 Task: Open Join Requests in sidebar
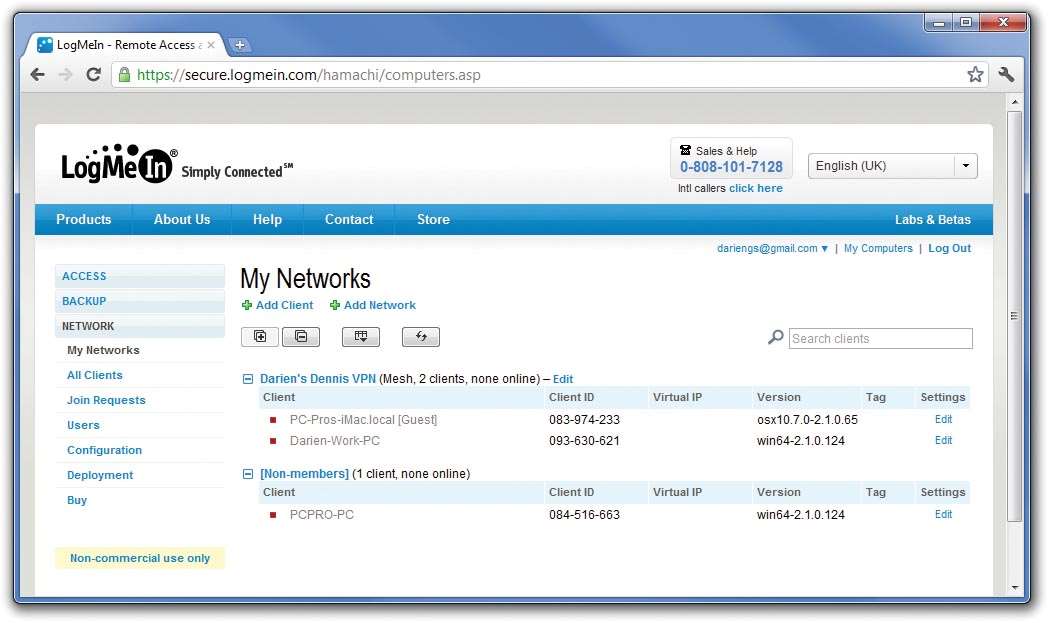tap(106, 400)
